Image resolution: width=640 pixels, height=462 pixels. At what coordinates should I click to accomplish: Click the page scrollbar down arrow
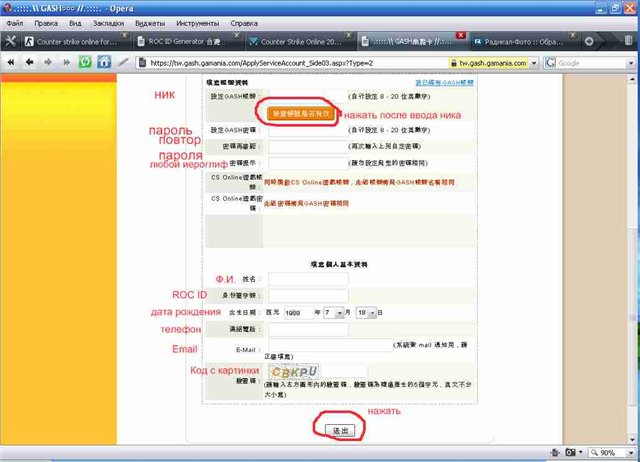pyautogui.click(x=632, y=440)
